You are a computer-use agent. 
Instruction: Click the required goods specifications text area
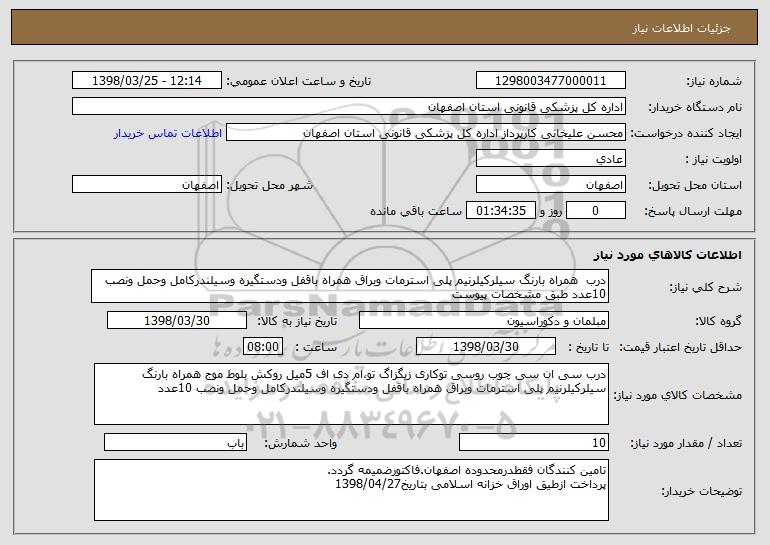351,394
